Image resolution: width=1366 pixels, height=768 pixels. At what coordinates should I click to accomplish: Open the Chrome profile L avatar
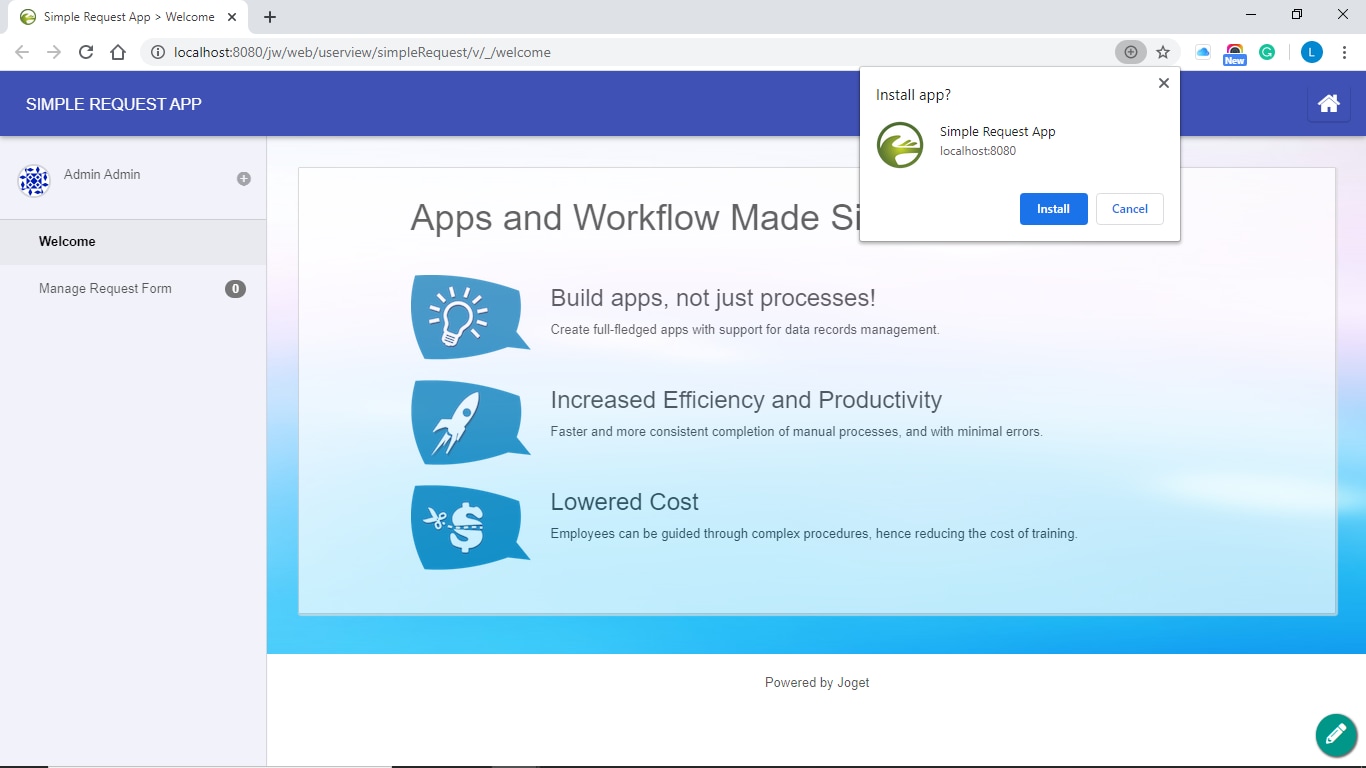tap(1312, 52)
